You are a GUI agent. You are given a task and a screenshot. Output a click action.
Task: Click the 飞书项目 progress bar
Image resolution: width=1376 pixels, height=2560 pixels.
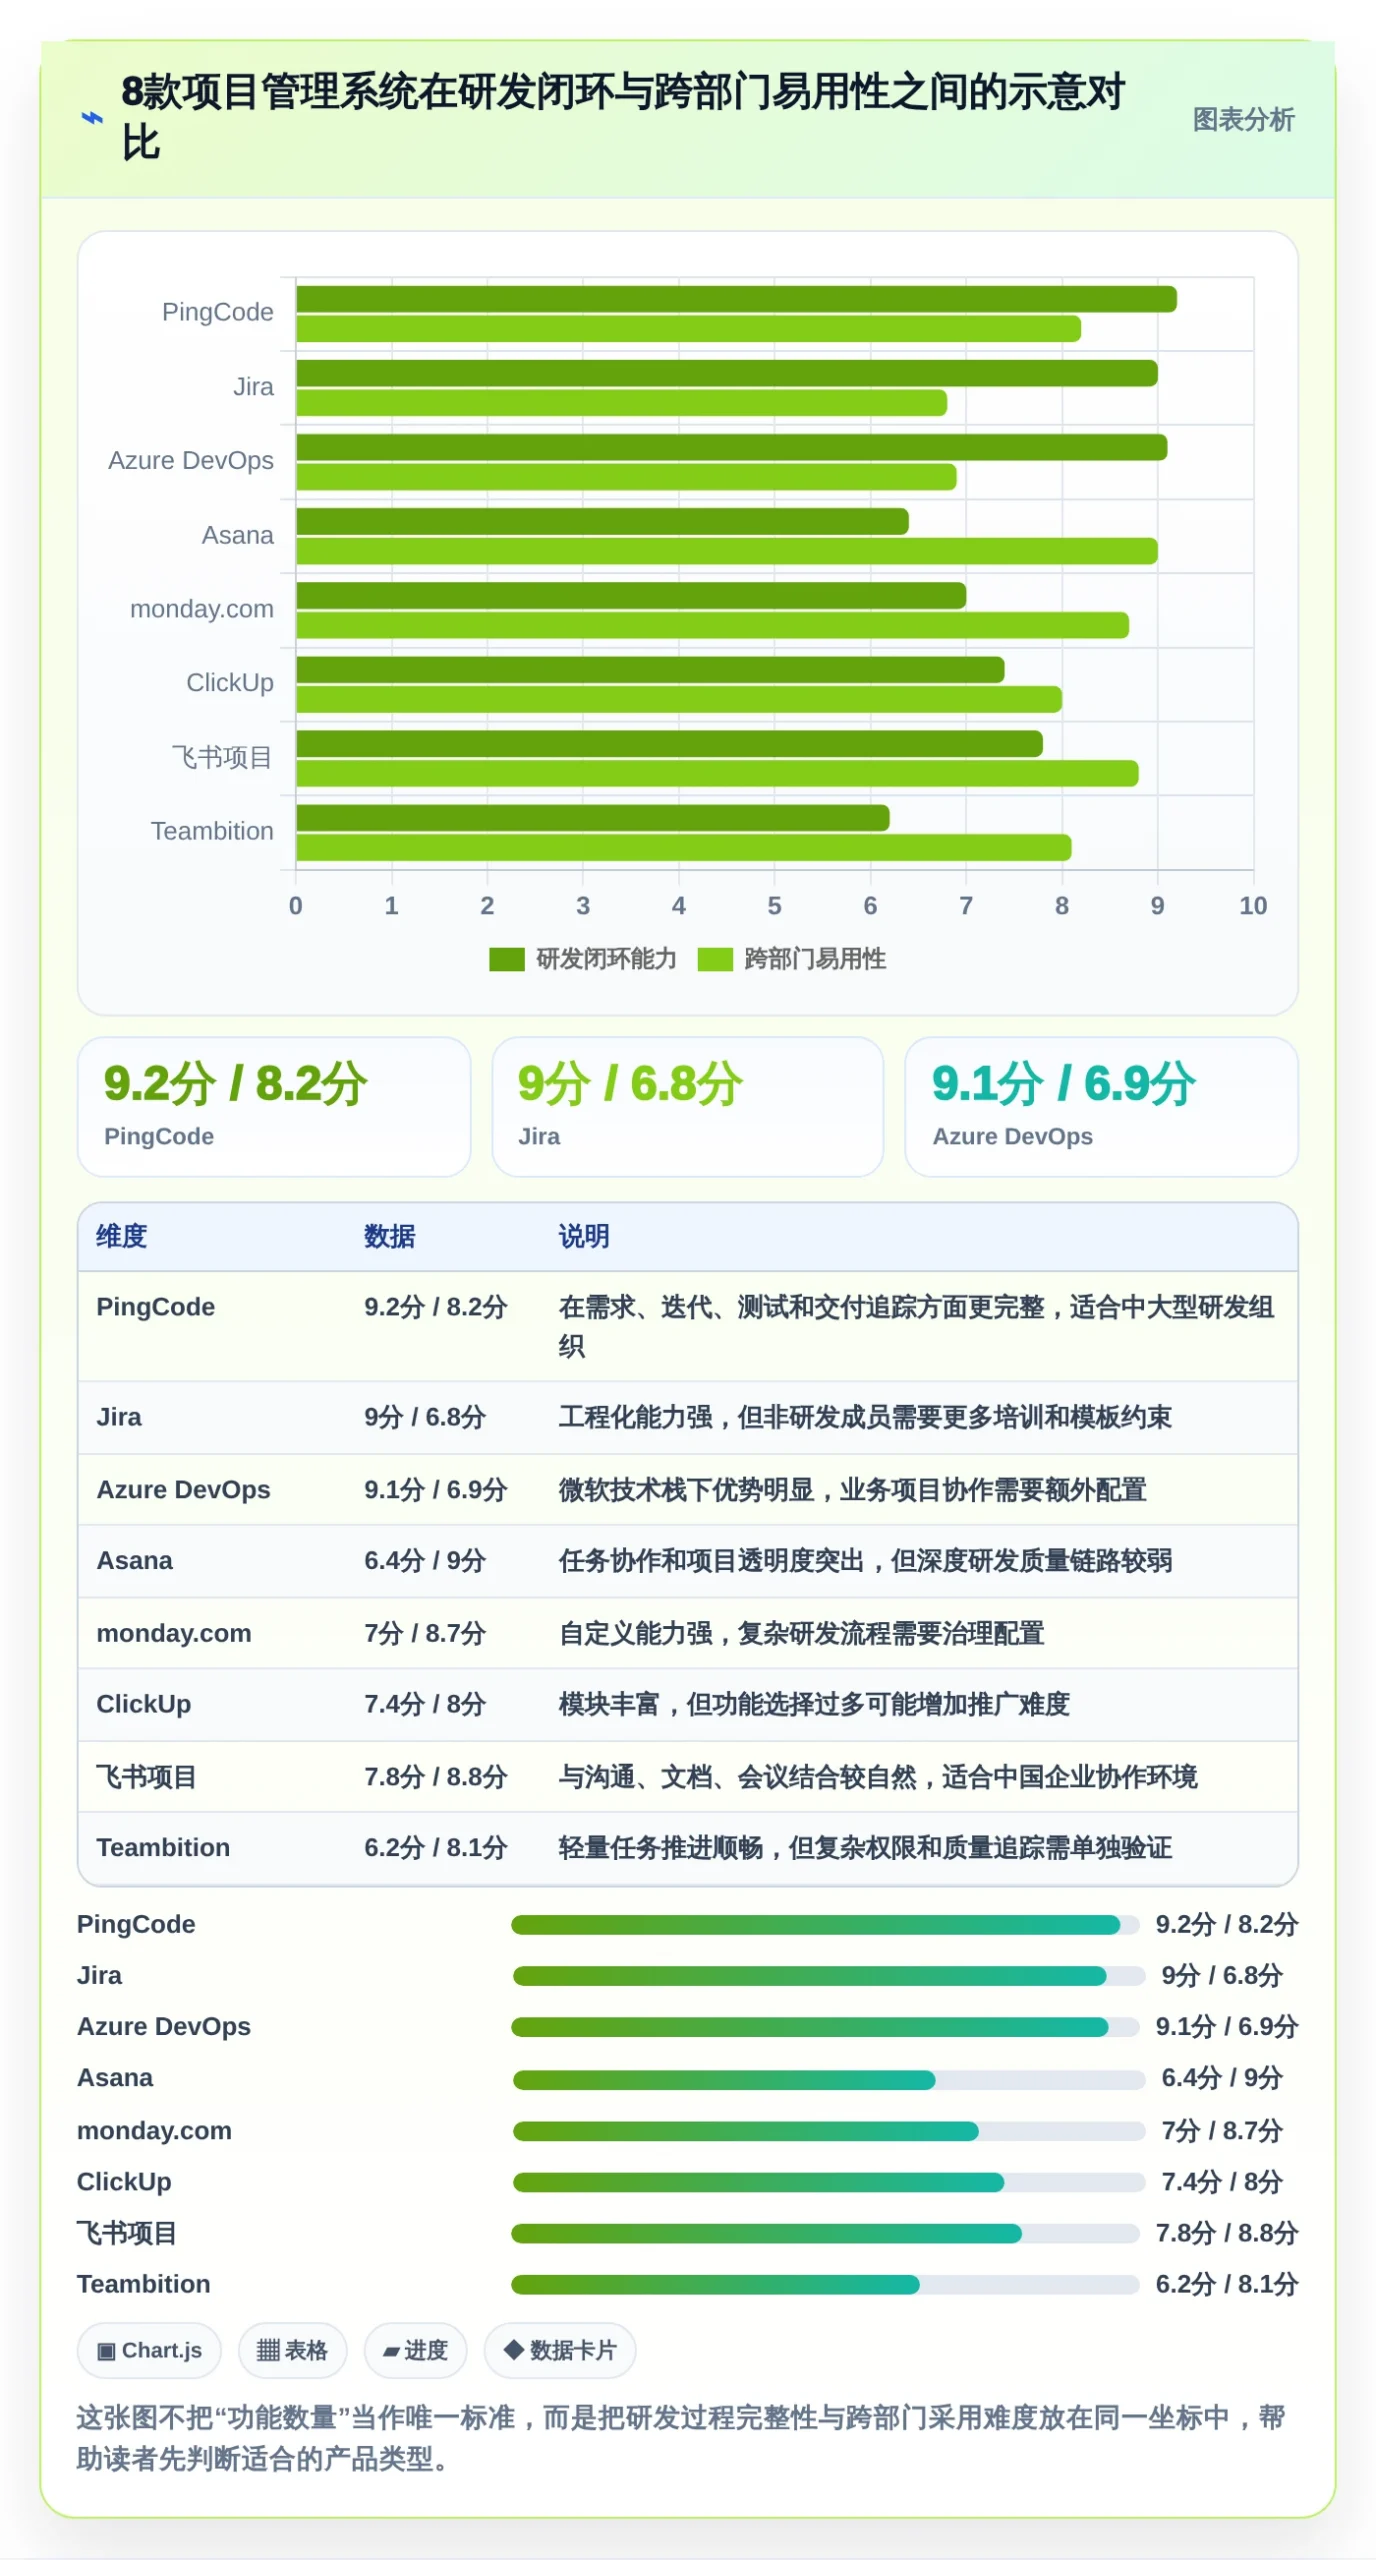(x=825, y=2232)
